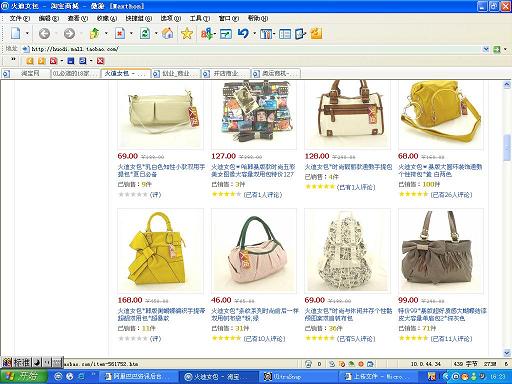Open the floral backpack thumbnail
Image resolution: width=512 pixels, height=384 pixels.
[347, 251]
